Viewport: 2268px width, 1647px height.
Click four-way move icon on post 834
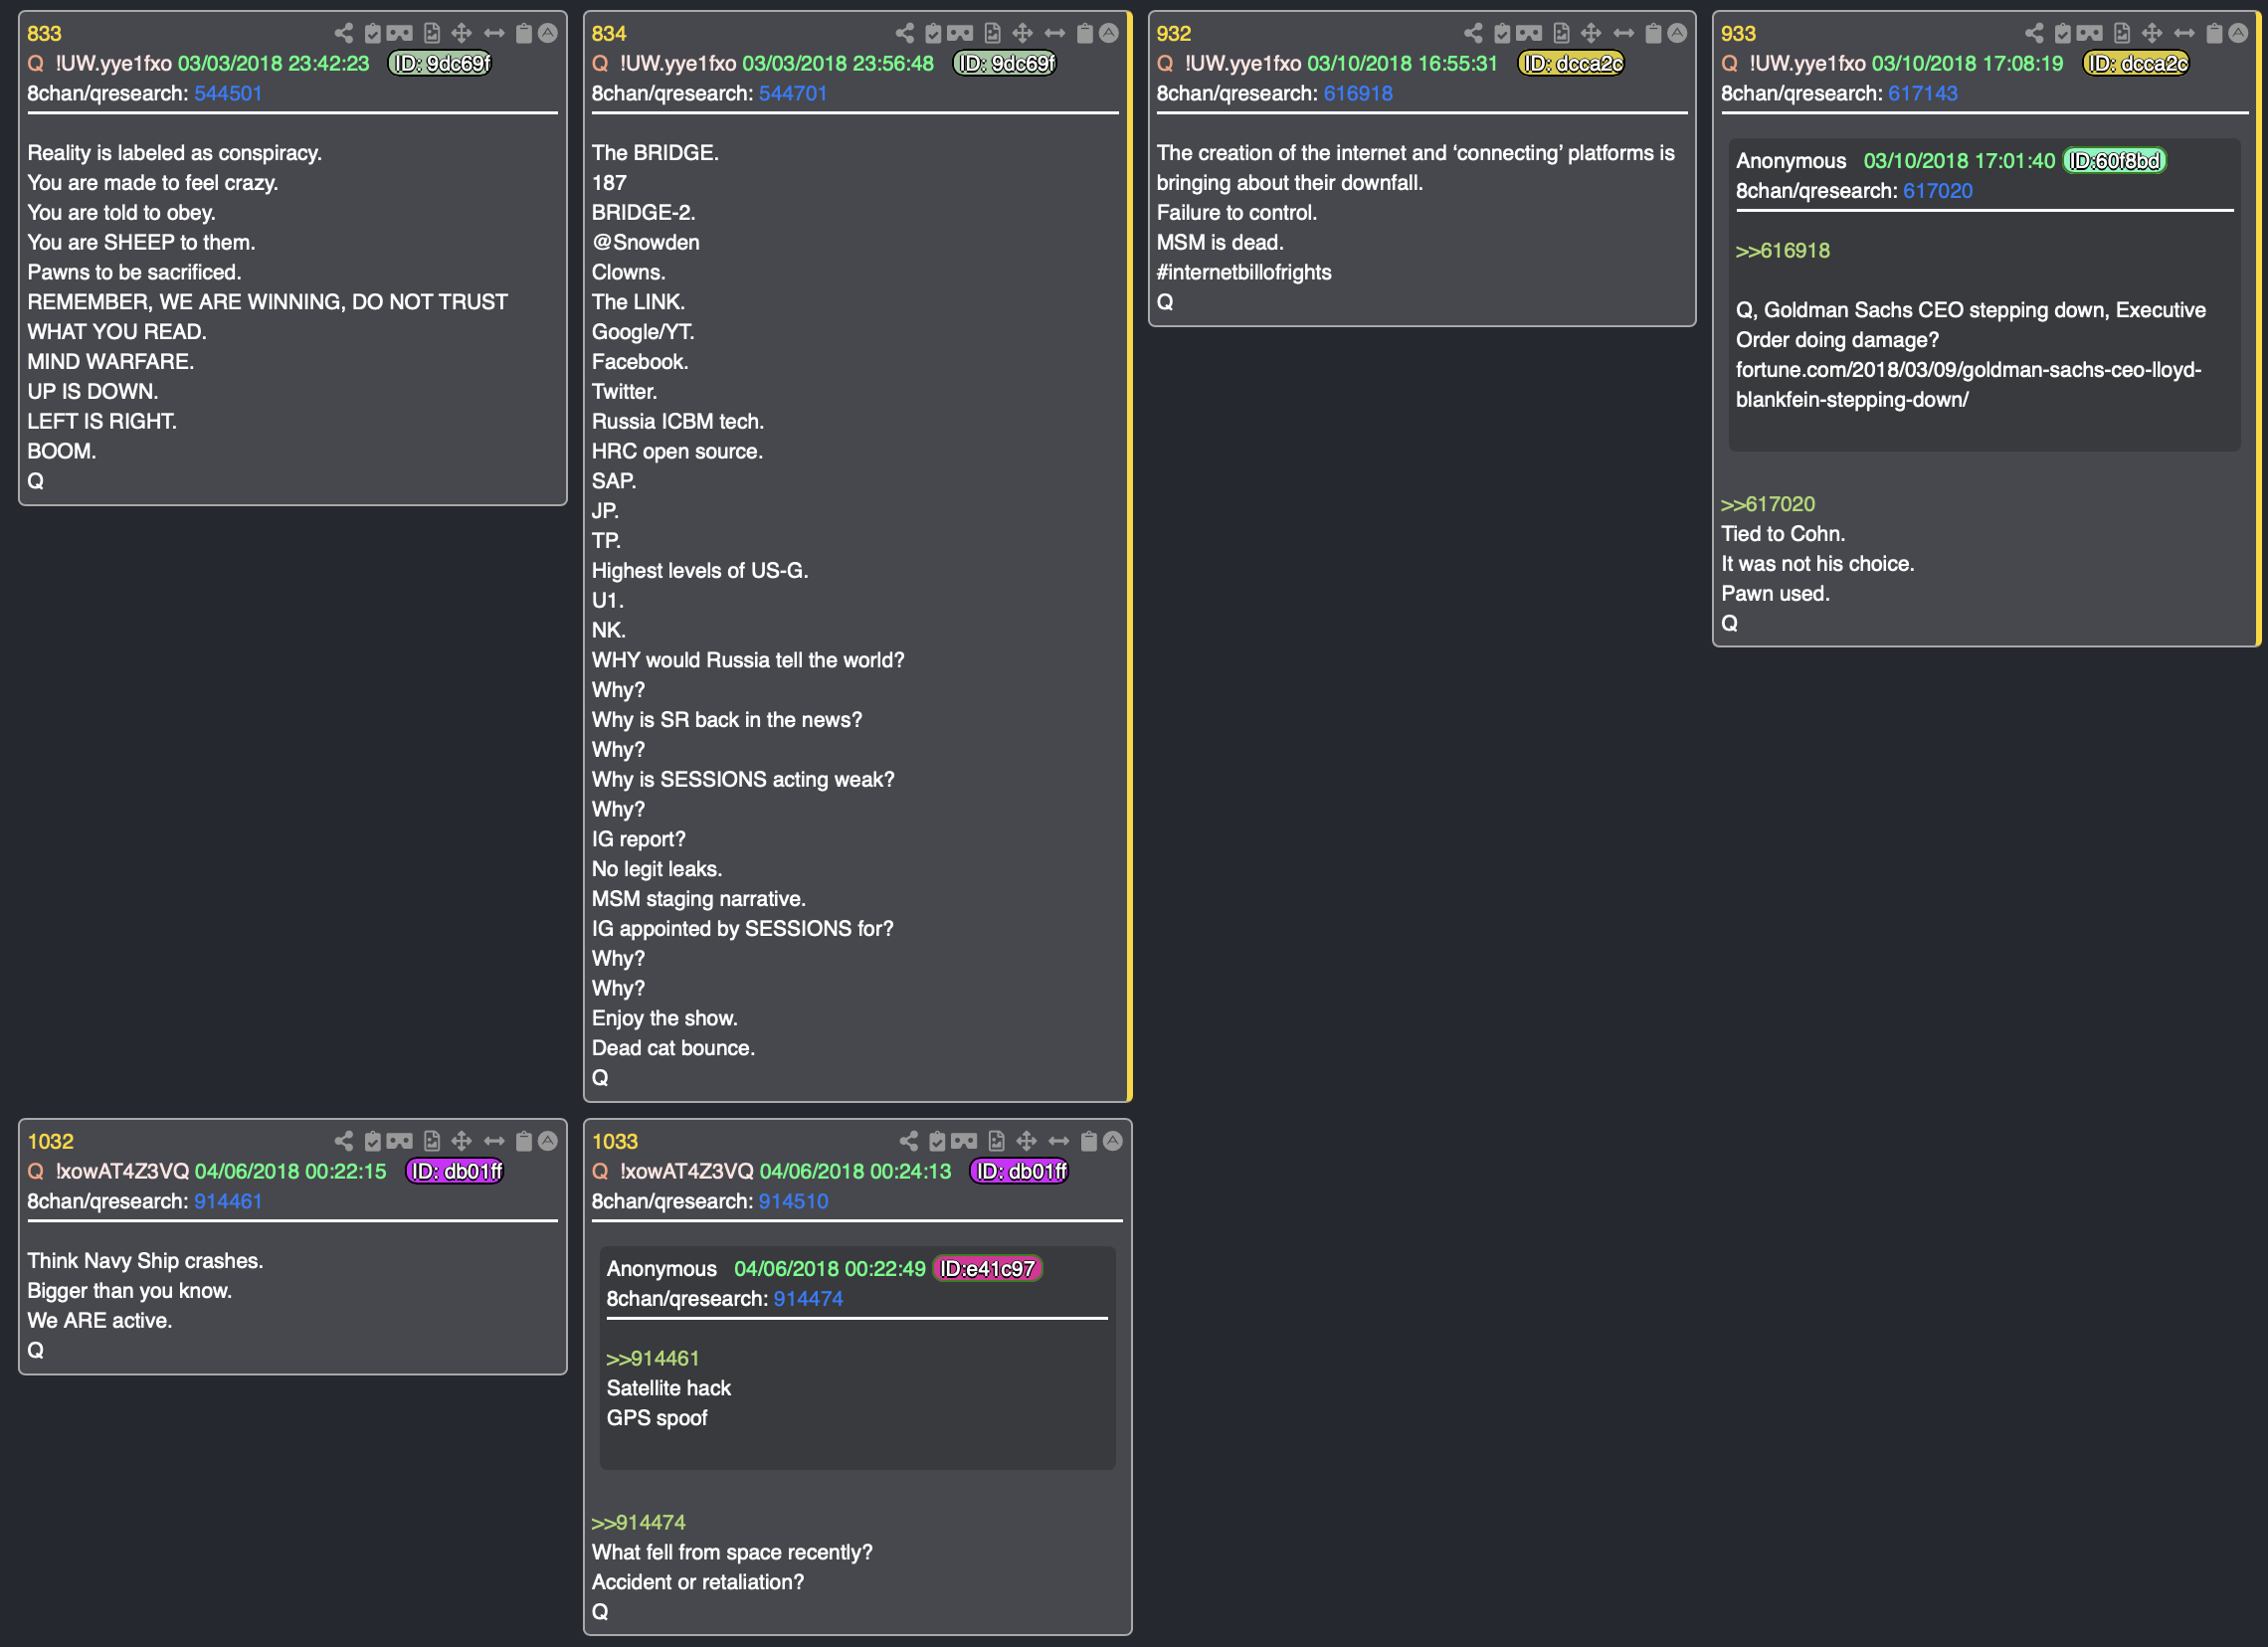[1022, 33]
